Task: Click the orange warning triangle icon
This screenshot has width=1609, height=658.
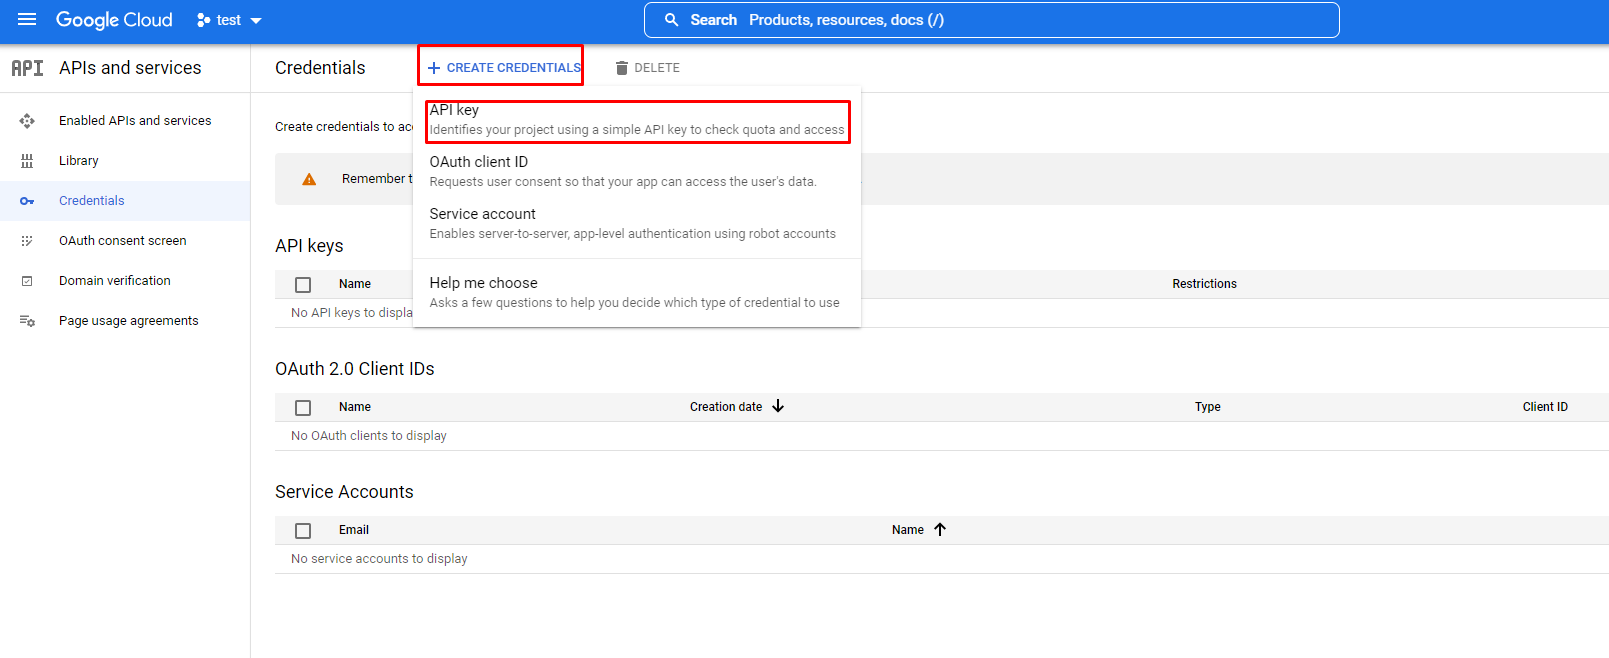Action: (309, 179)
